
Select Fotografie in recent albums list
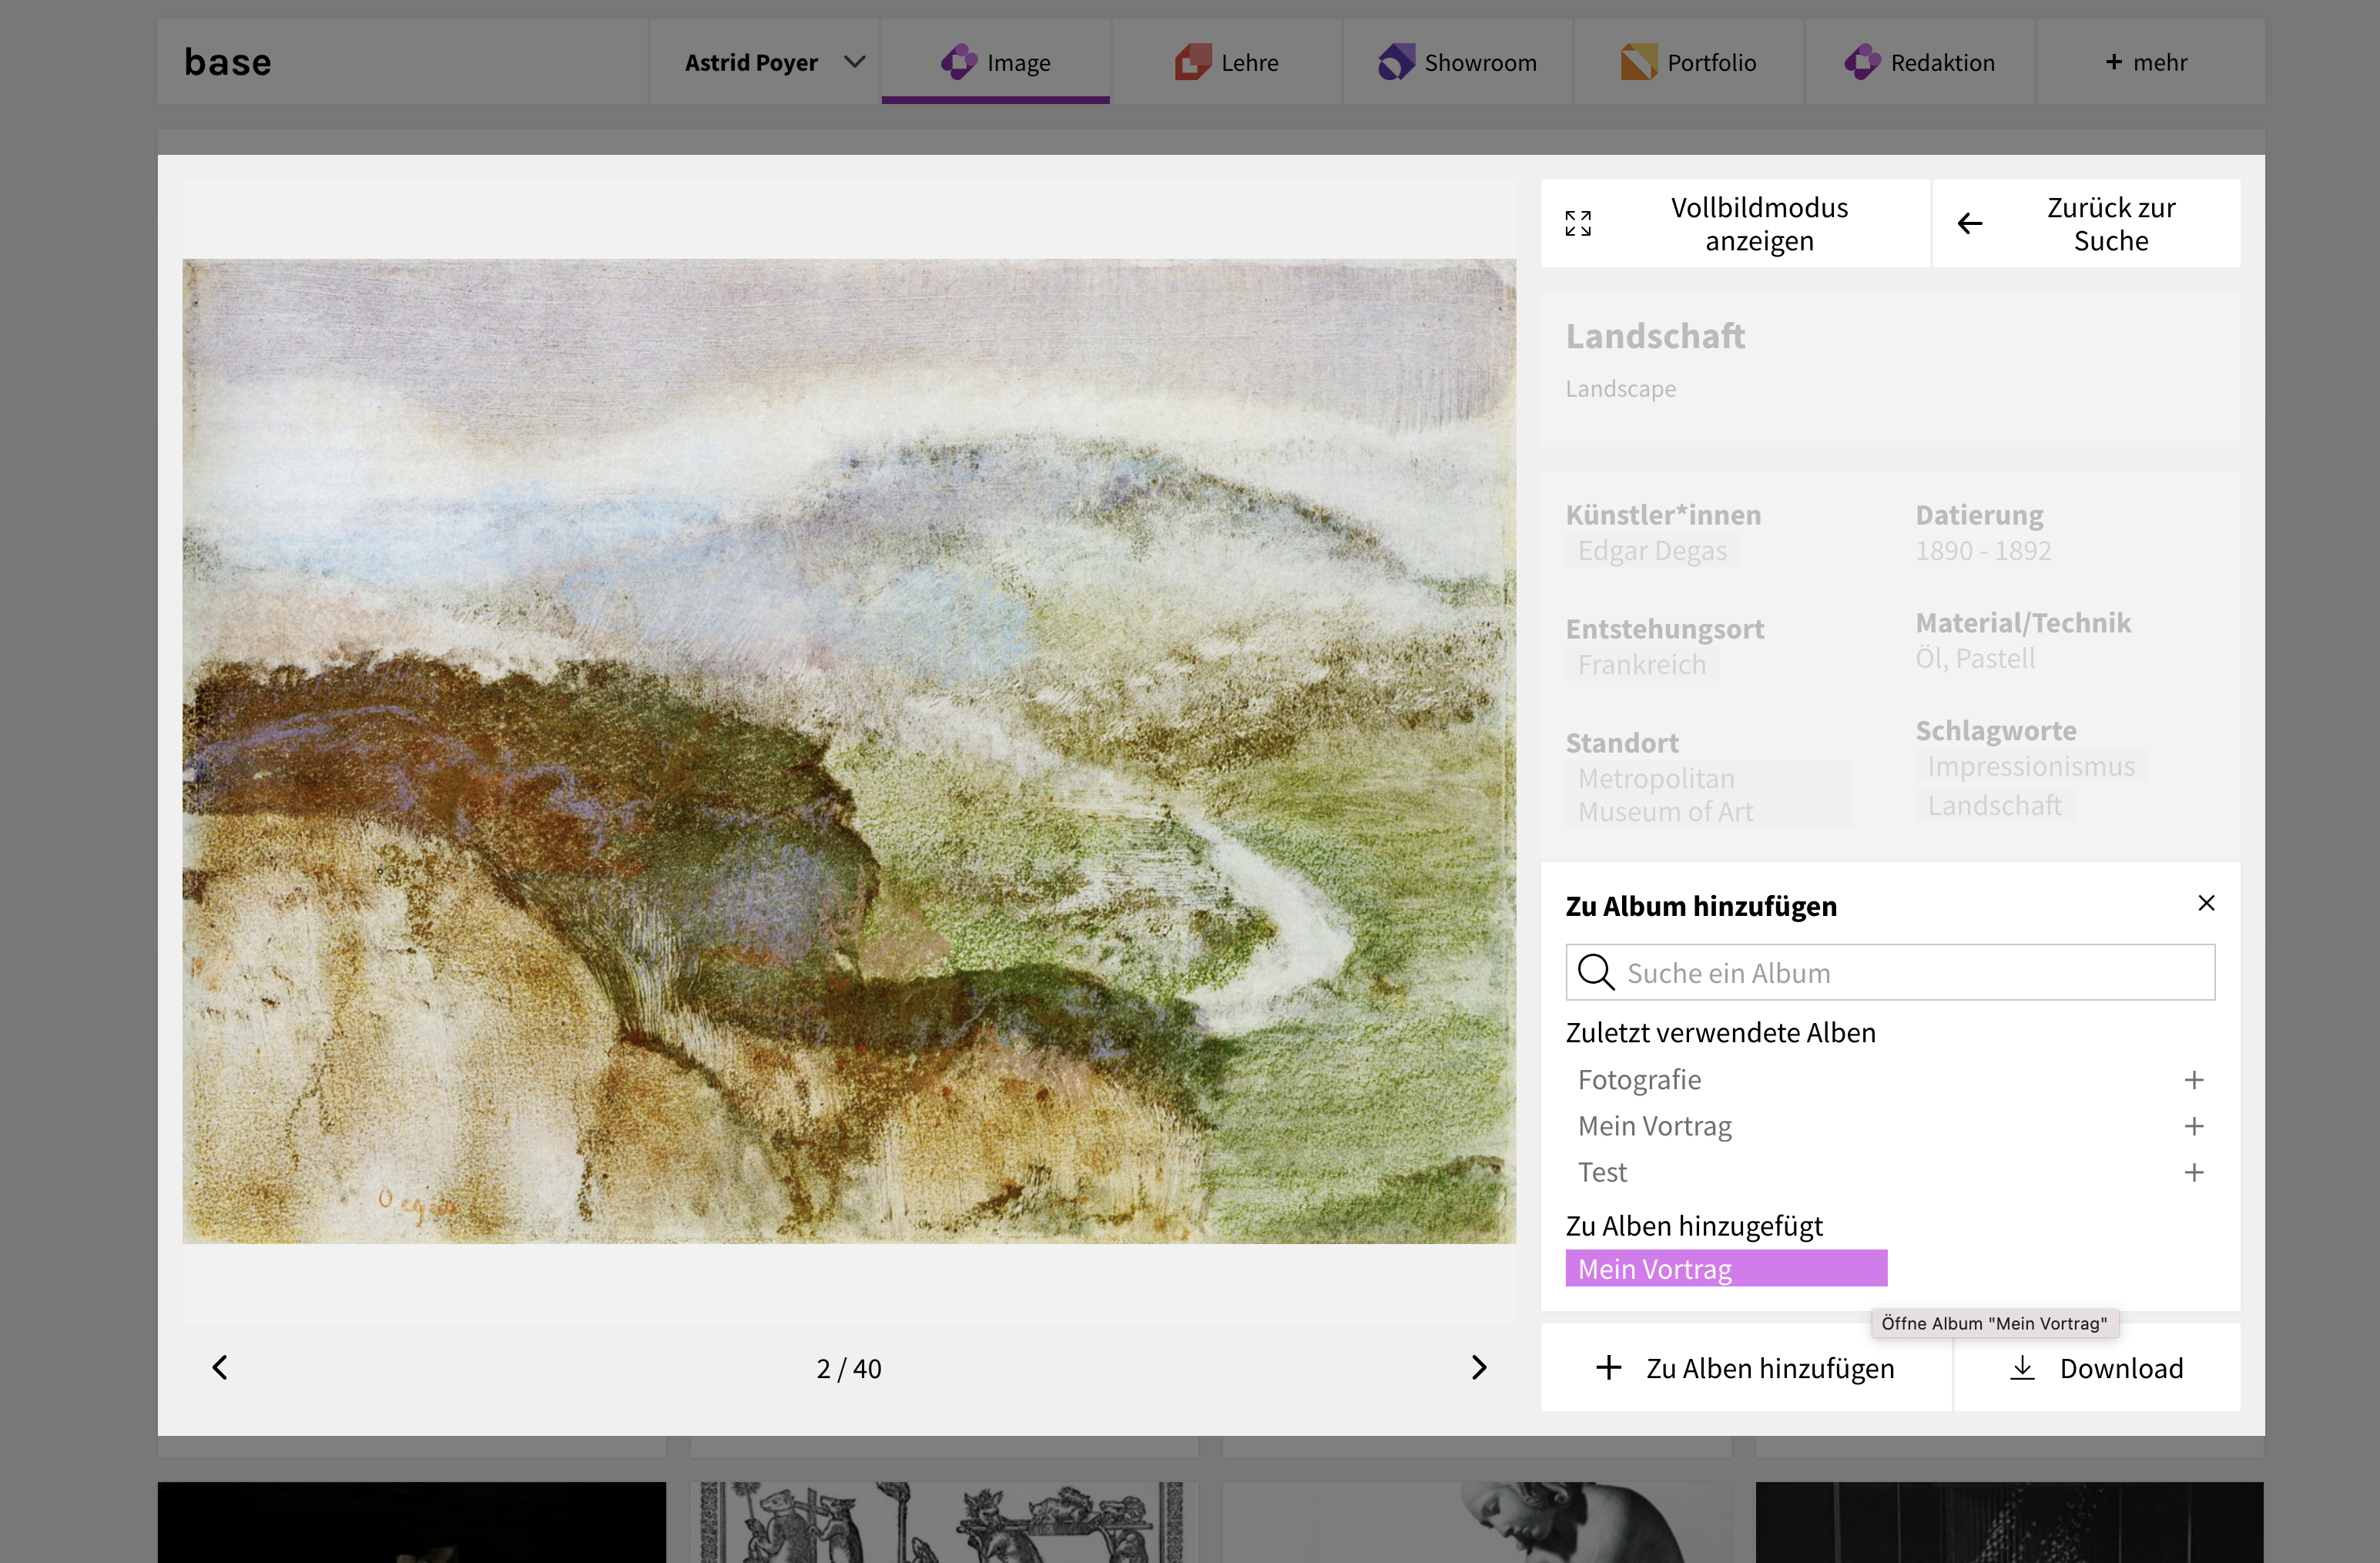point(1639,1080)
